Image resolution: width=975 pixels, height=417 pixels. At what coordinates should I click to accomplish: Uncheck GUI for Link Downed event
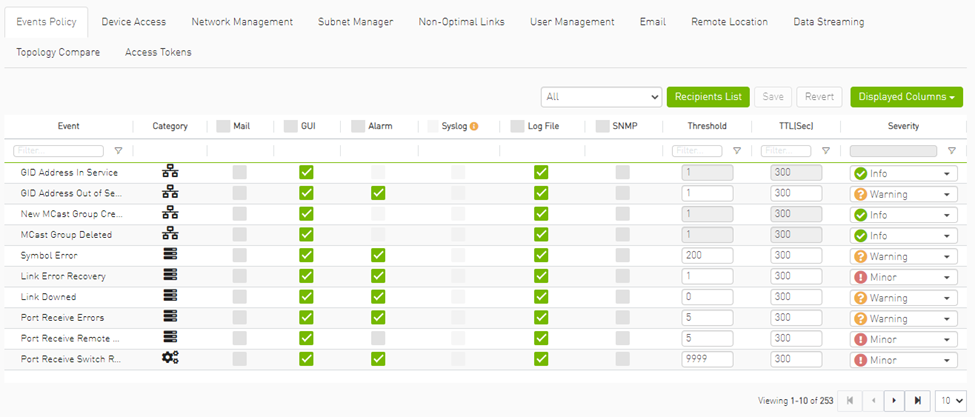pyautogui.click(x=307, y=297)
